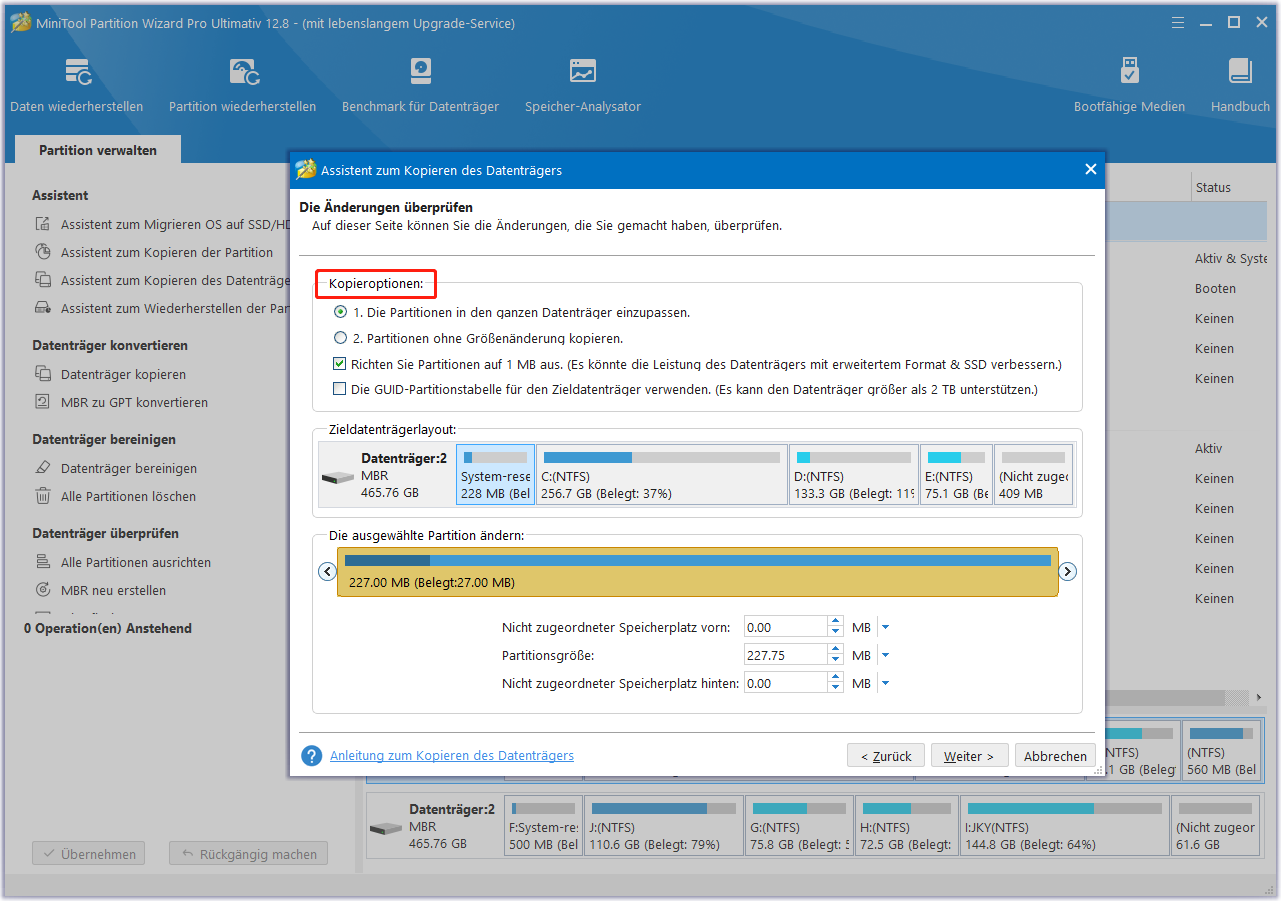
Task: Select C:(NTFS) 256.7 GB partition in layout
Action: [x=662, y=475]
